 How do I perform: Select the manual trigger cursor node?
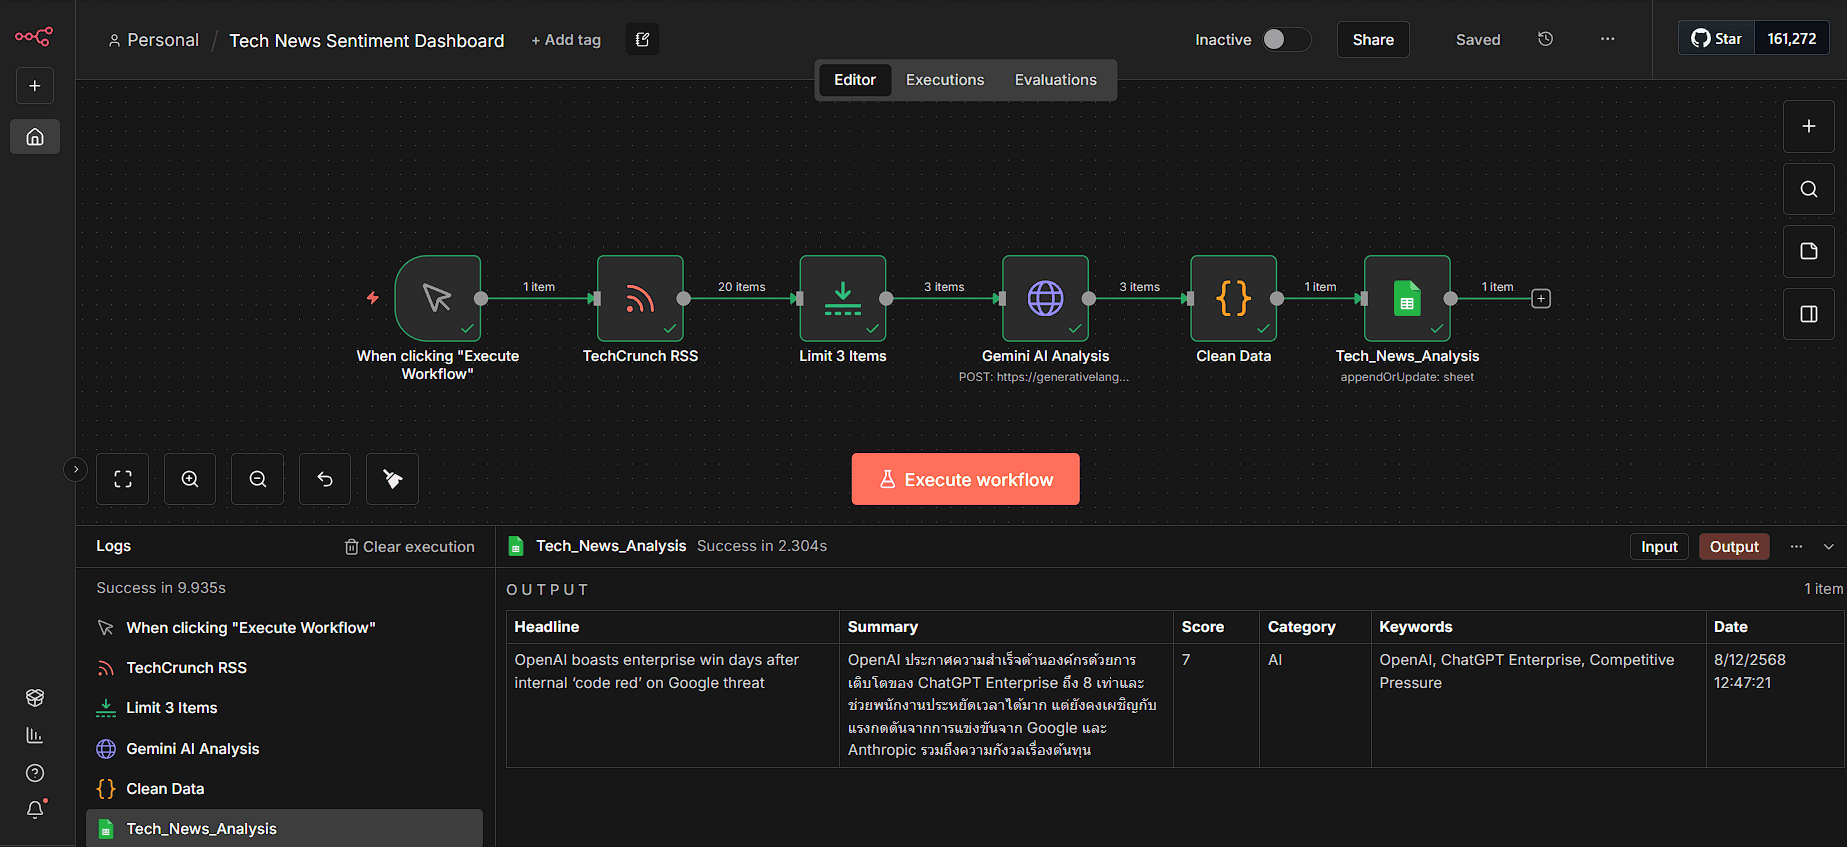click(438, 298)
